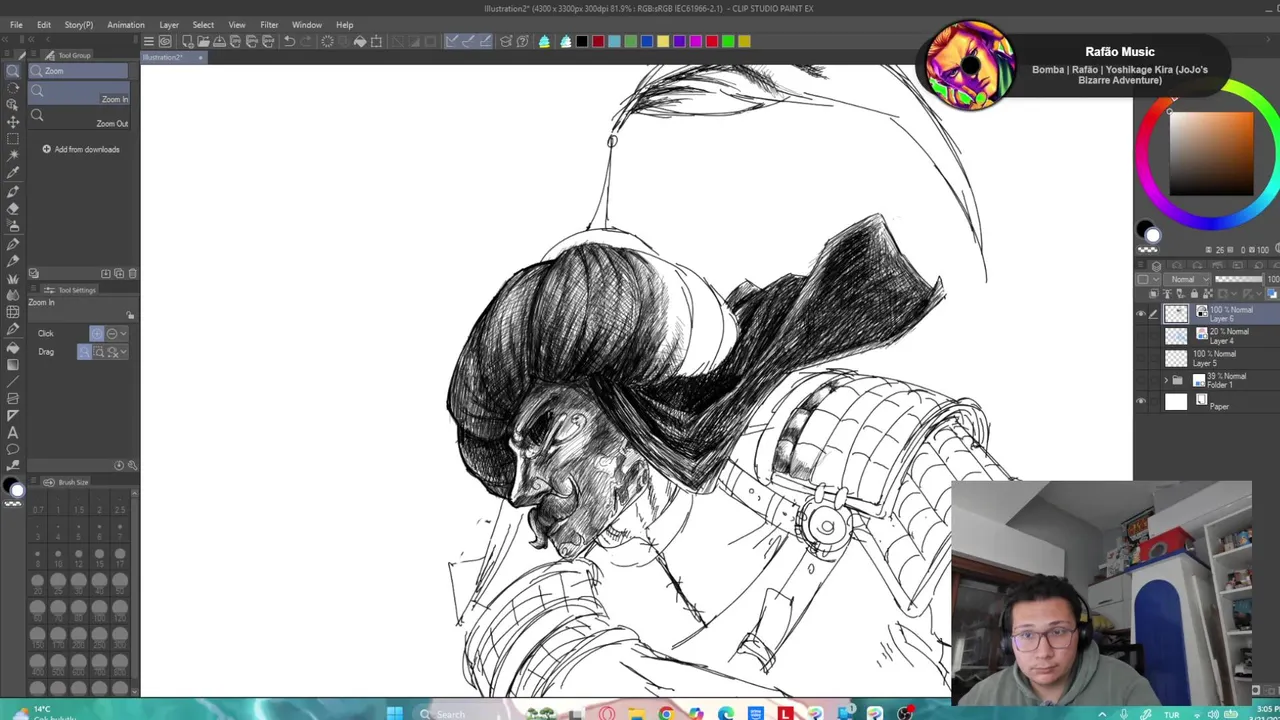The width and height of the screenshot is (1280, 720).
Task: Select the Paper layer thumbnail
Action: [1176, 402]
